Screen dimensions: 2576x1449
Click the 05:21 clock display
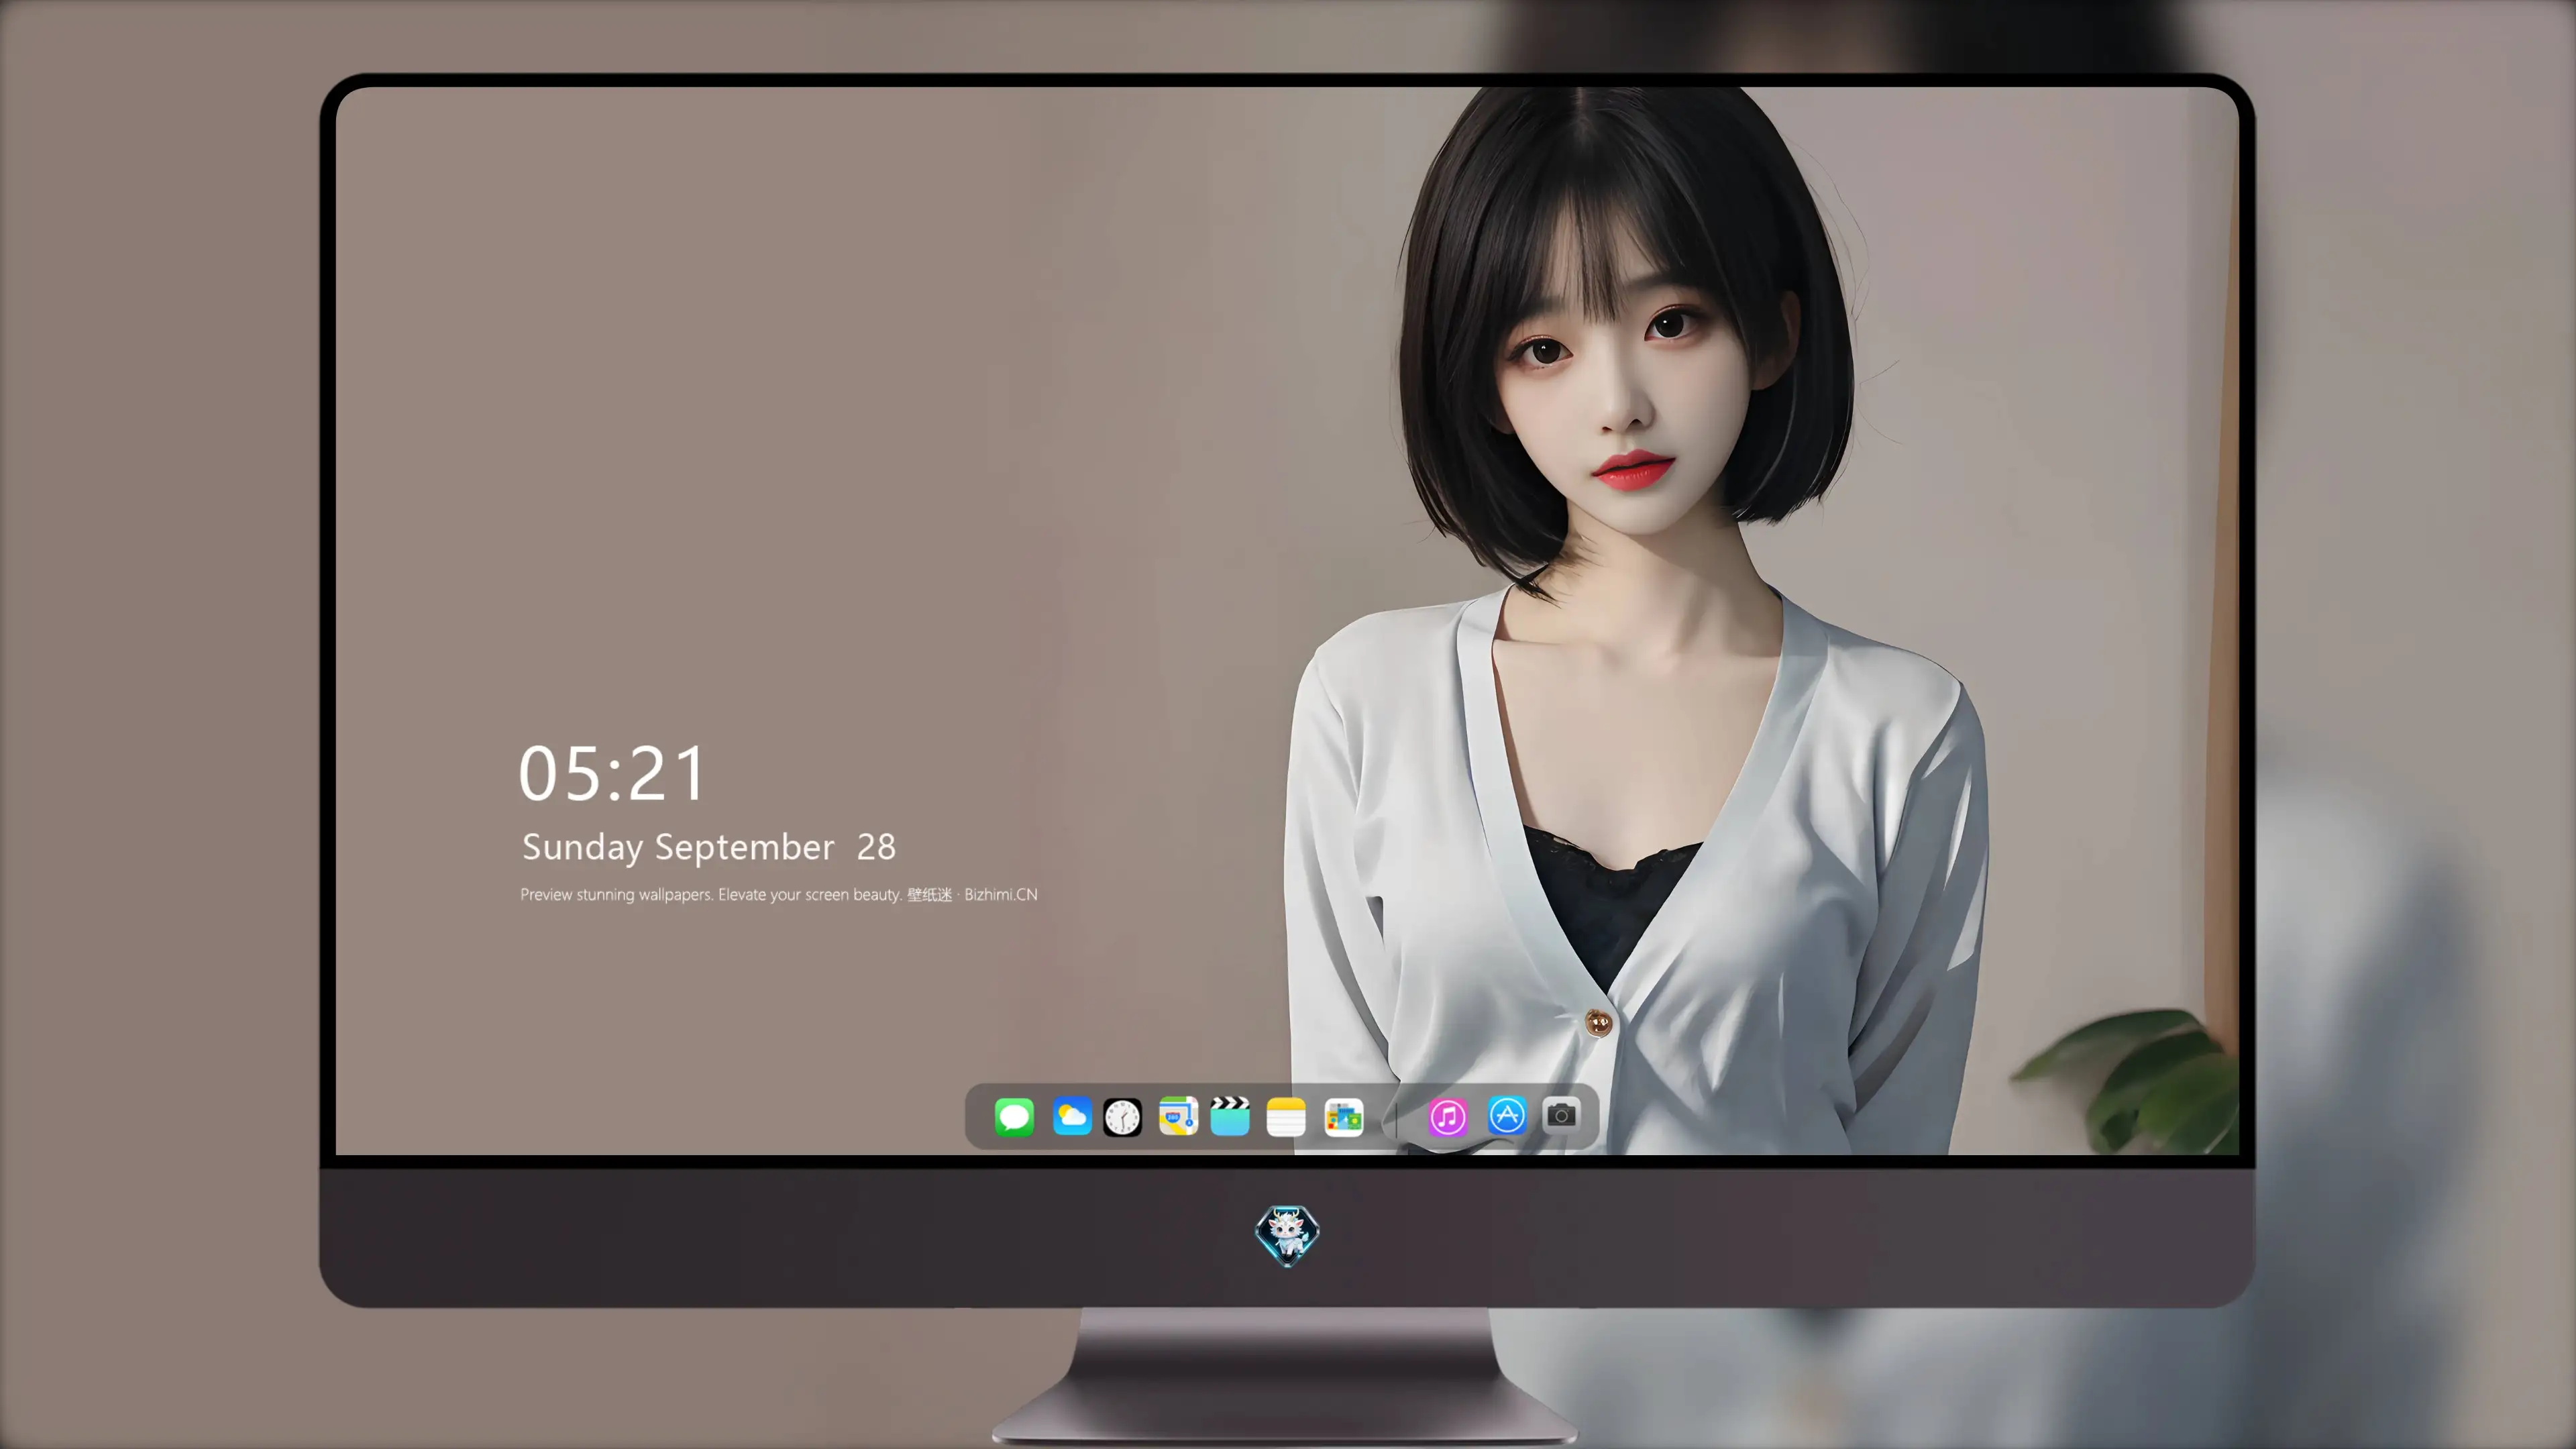[x=612, y=773]
